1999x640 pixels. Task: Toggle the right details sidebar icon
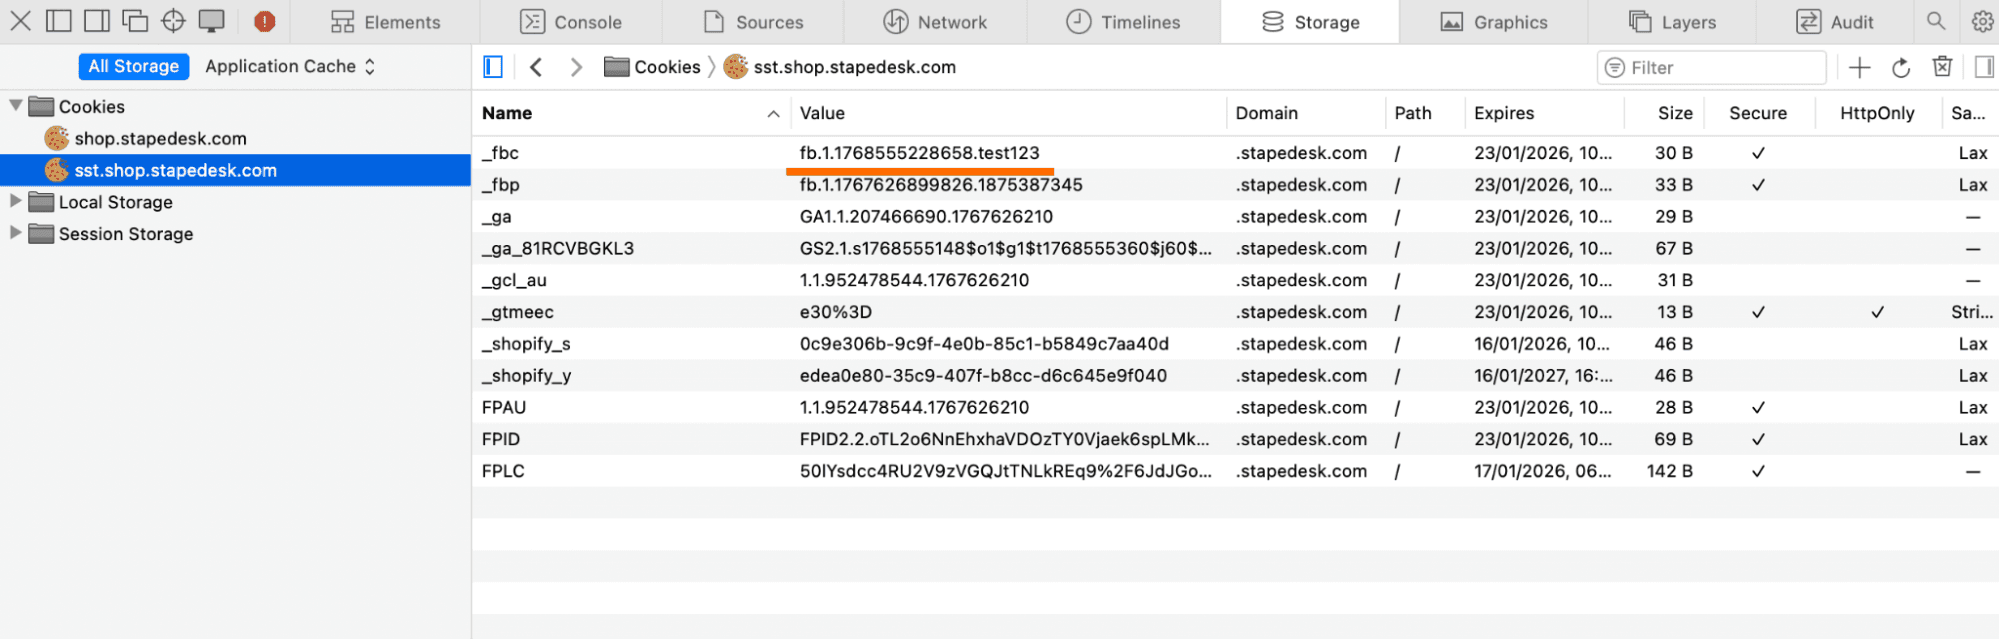(x=1984, y=67)
